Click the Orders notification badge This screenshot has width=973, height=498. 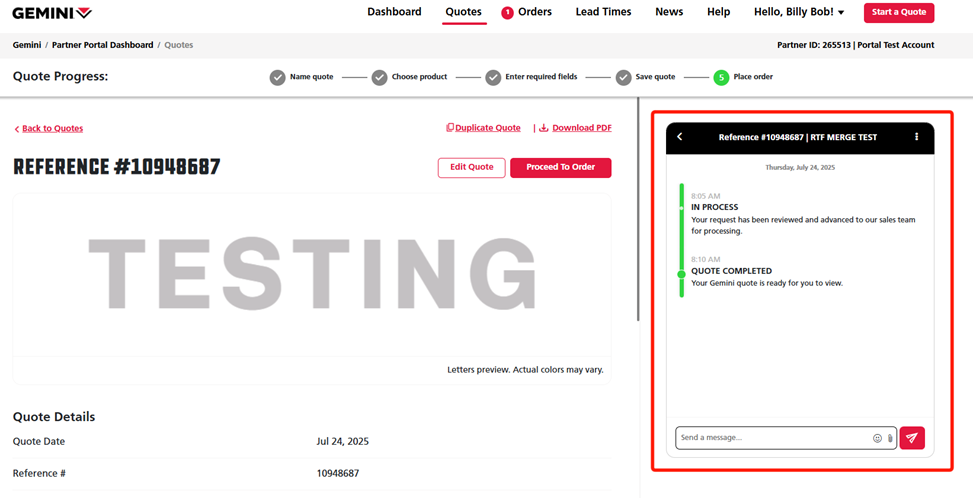point(507,13)
